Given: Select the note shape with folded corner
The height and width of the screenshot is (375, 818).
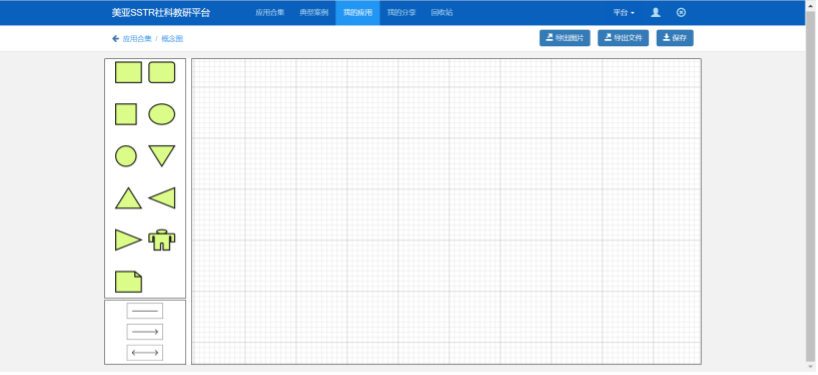Looking at the screenshot, I should (x=128, y=282).
